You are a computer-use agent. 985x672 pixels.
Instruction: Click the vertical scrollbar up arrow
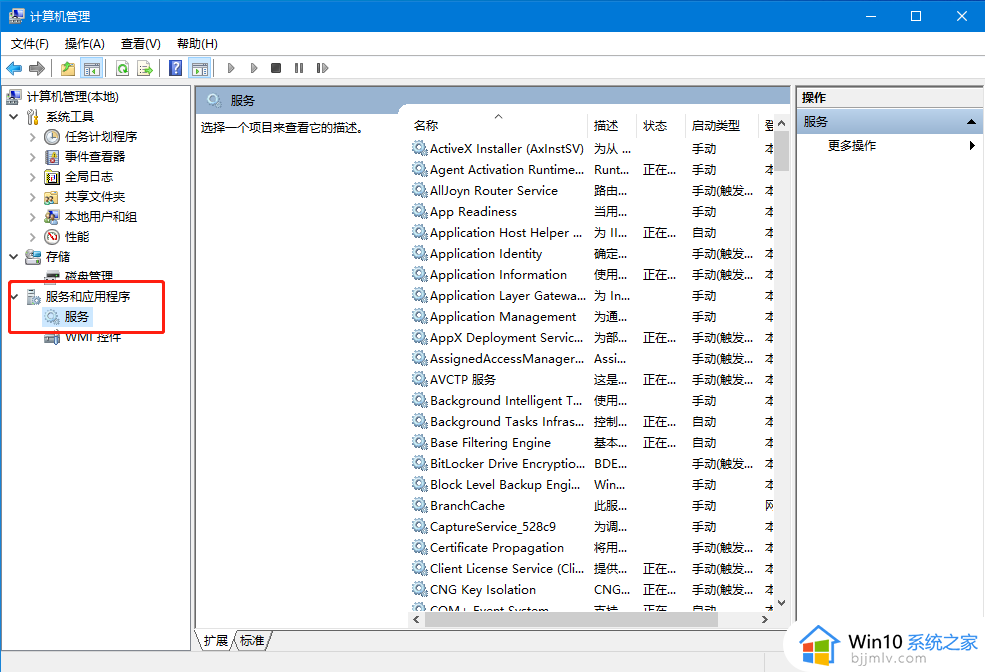click(x=781, y=123)
